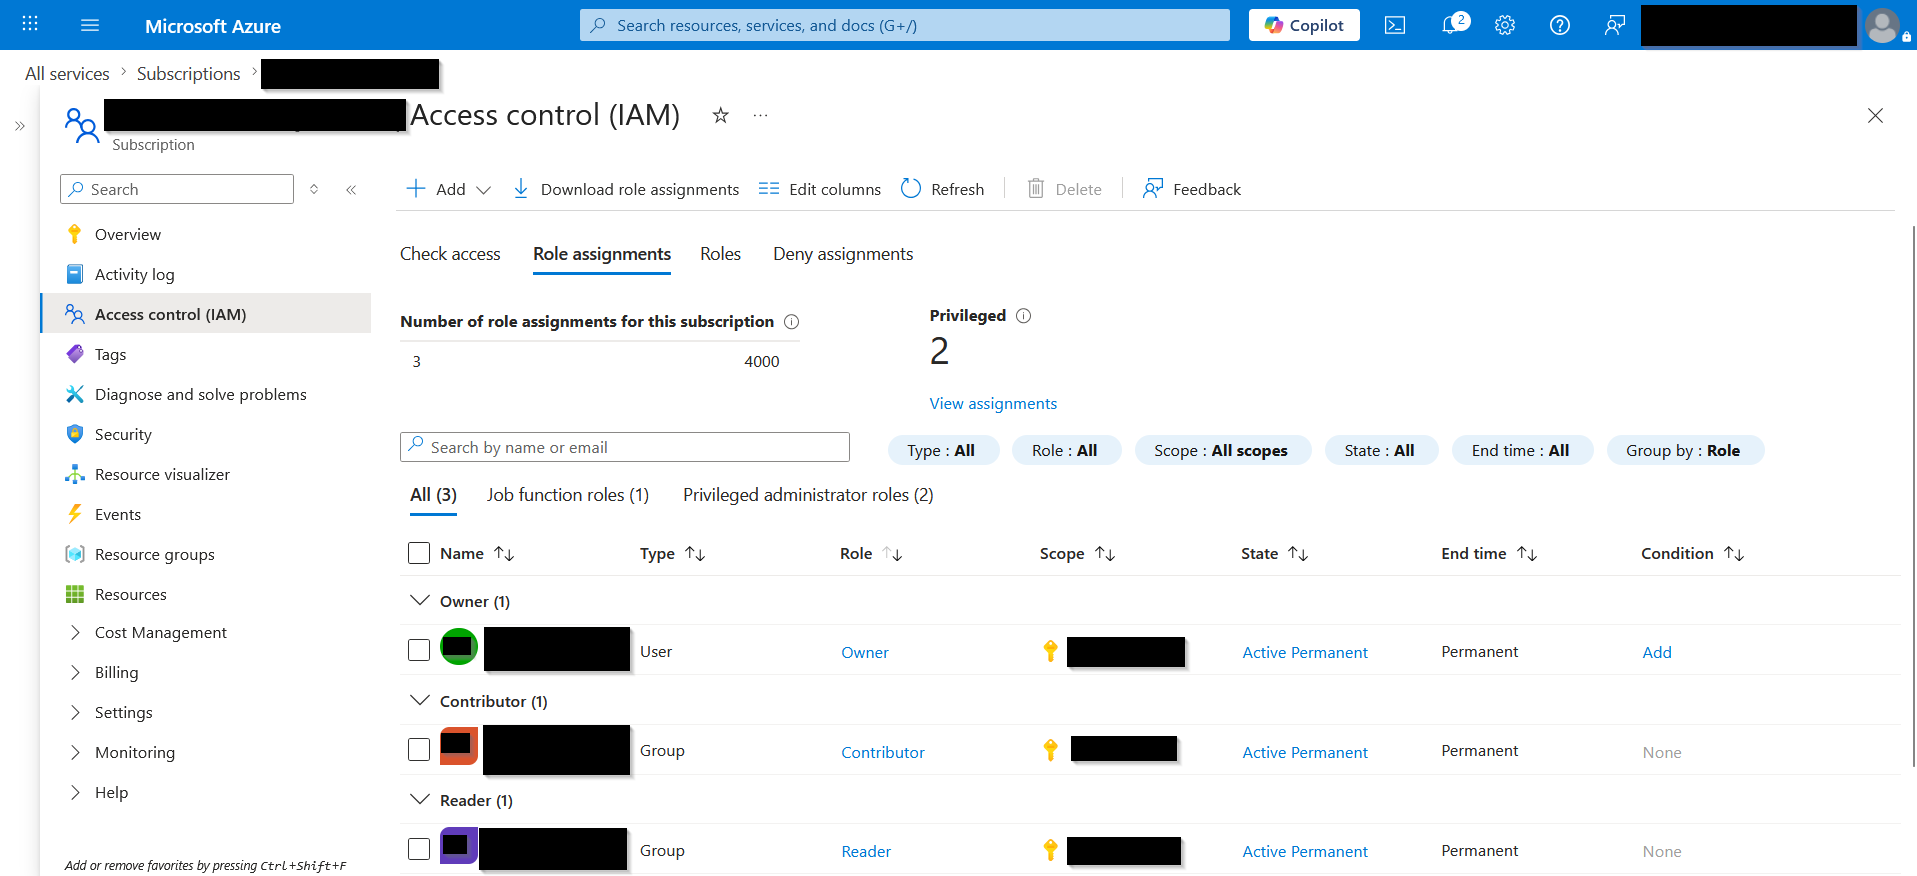The width and height of the screenshot is (1917, 876).
Task: Open the Copilot button
Action: tap(1304, 25)
